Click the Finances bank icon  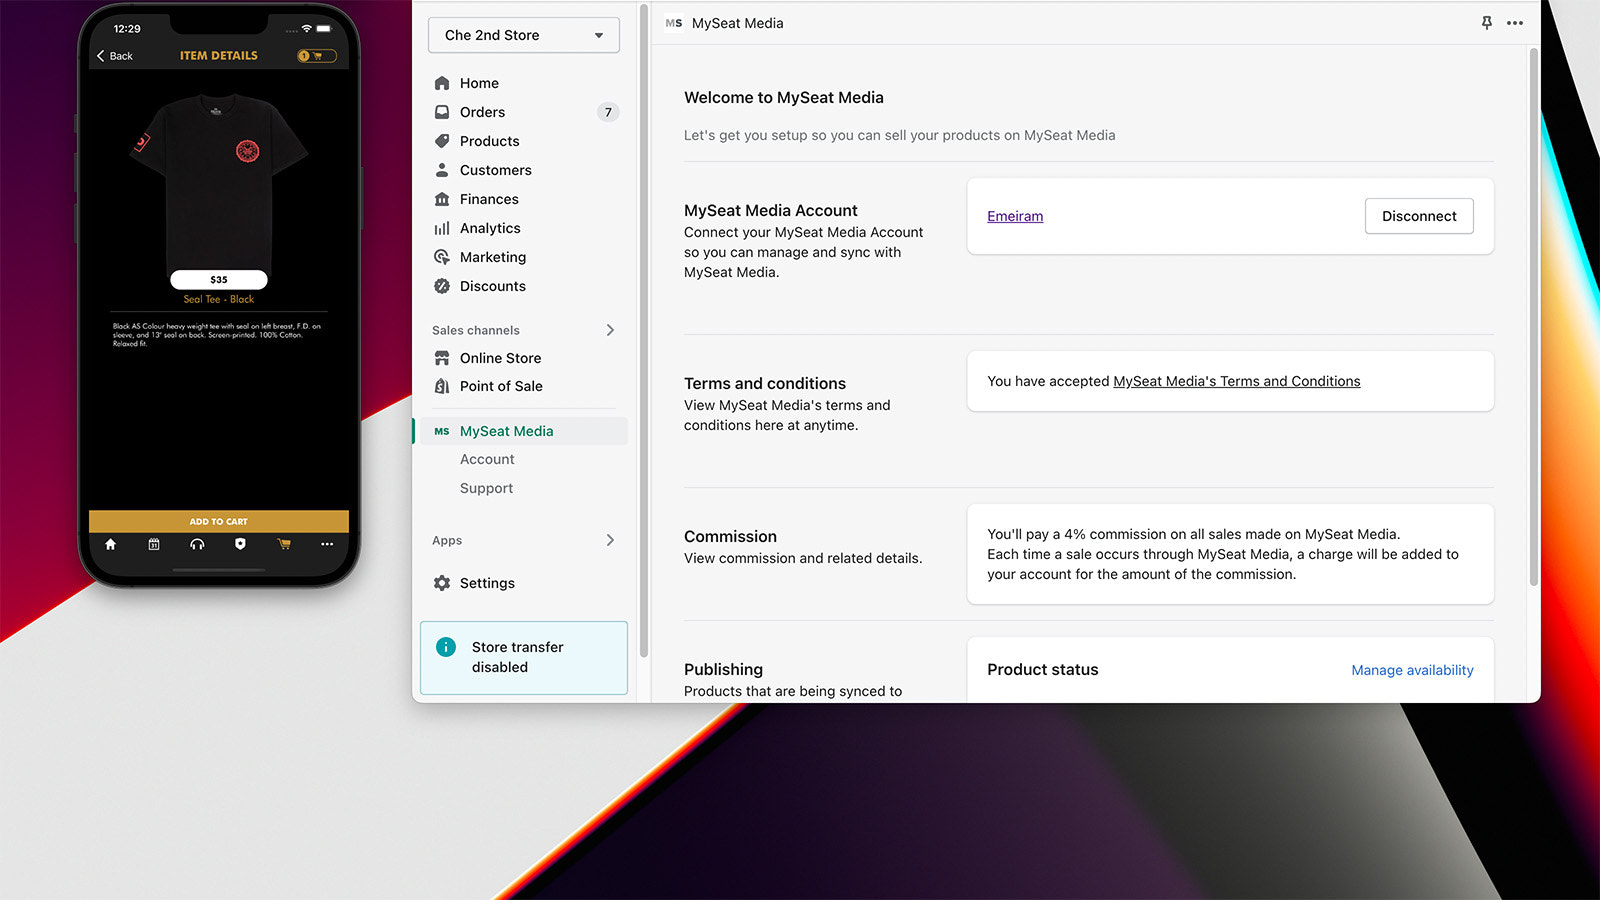coord(442,199)
